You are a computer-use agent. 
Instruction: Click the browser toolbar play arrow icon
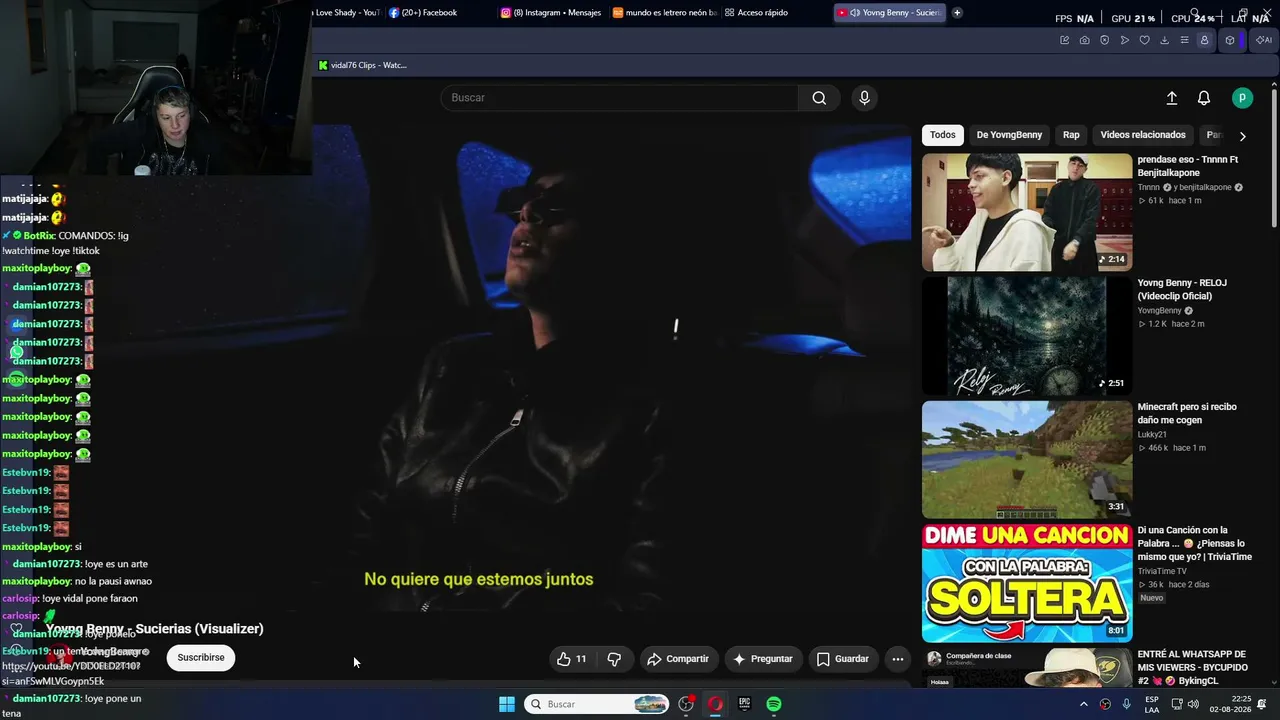(1125, 40)
